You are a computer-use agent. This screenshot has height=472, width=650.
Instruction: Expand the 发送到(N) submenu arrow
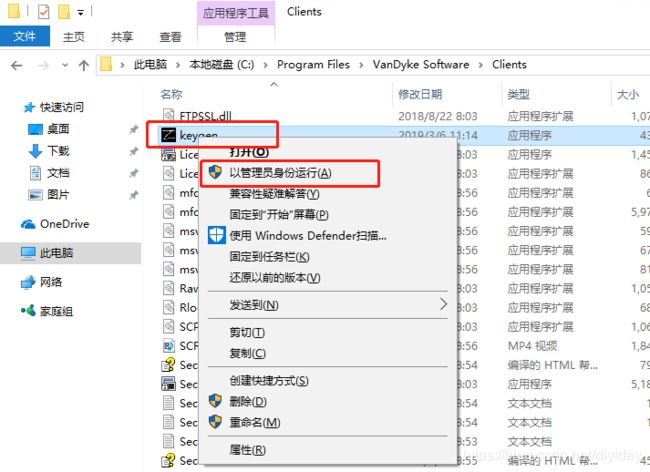click(x=443, y=305)
